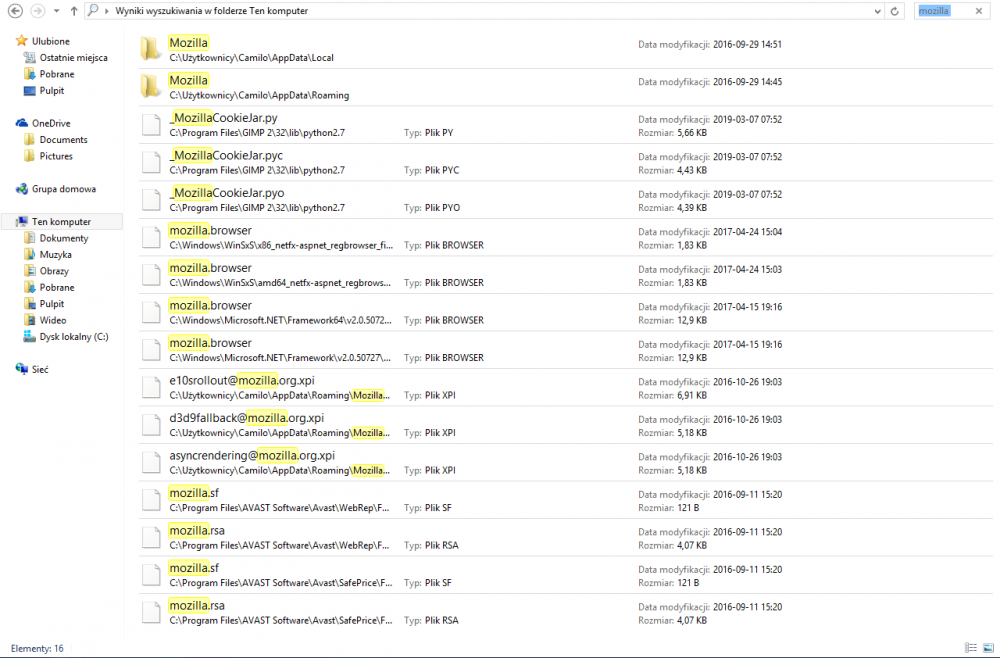The height and width of the screenshot is (658, 1000).
Task: Select the asyncrendering@mozilla.org.xpi file icon
Action: click(x=151, y=462)
